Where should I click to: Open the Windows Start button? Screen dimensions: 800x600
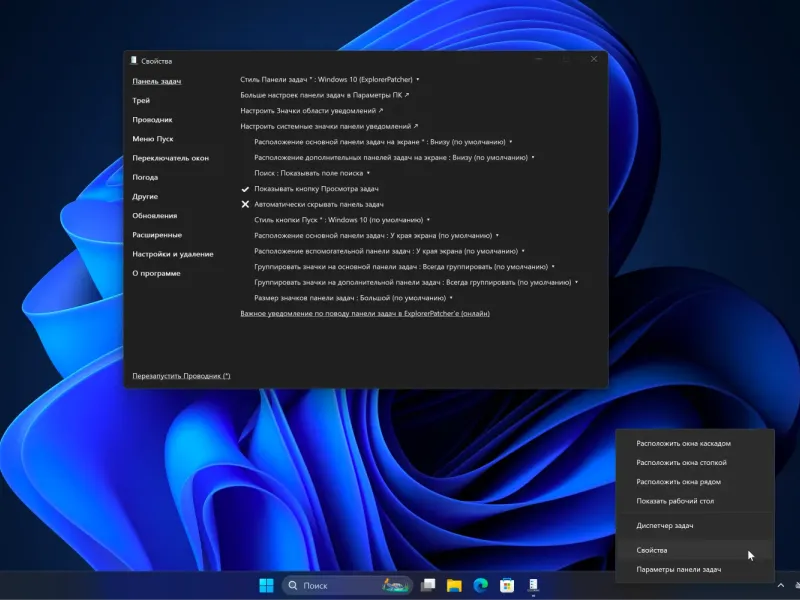tap(266, 585)
